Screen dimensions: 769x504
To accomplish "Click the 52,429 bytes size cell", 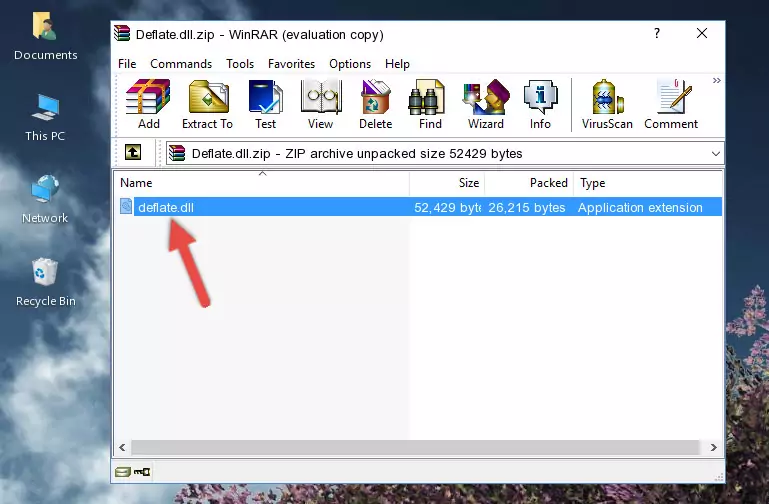I will (x=447, y=207).
